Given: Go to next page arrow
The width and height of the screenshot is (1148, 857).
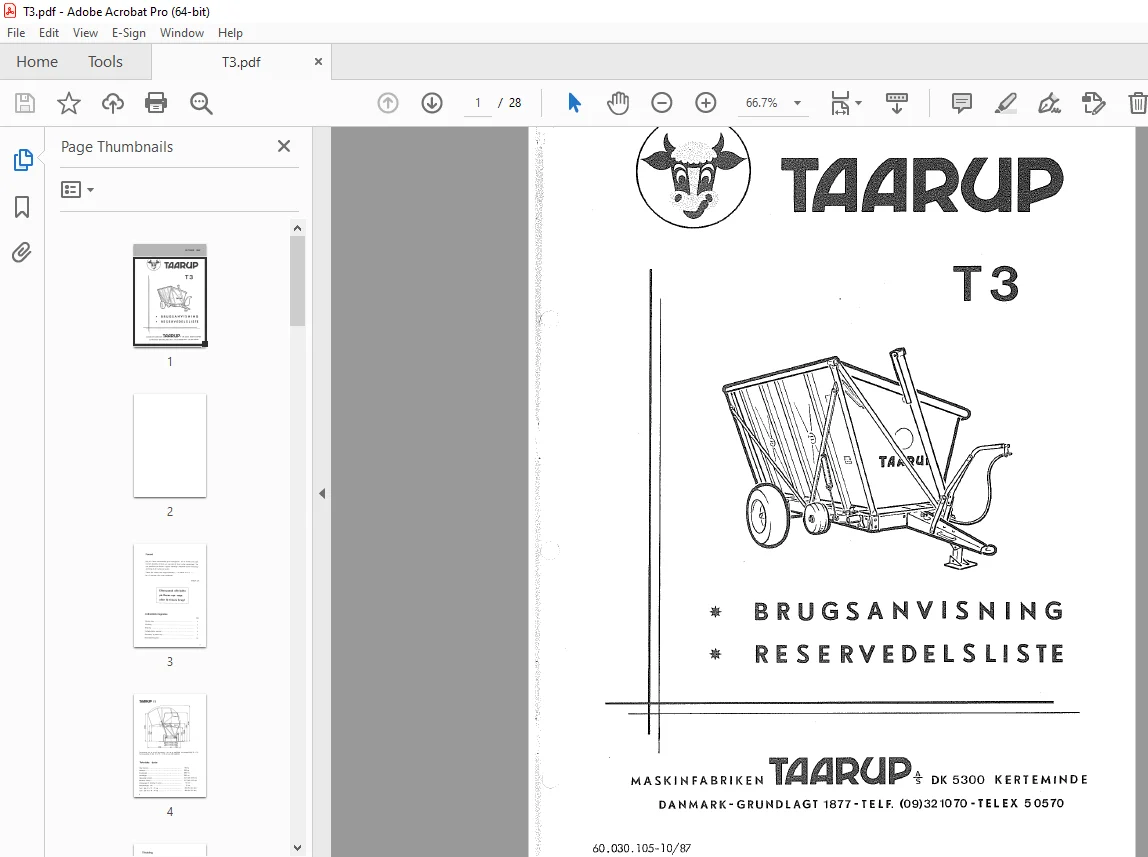Looking at the screenshot, I should coord(432,103).
